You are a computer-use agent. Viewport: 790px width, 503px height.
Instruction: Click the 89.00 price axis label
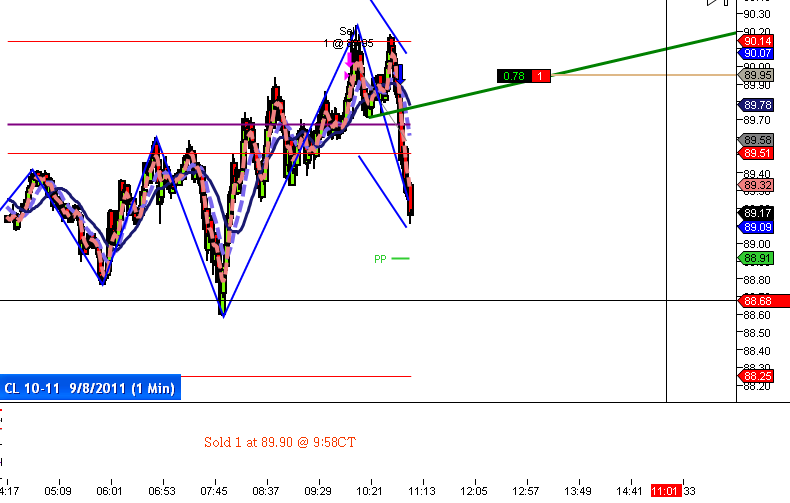(x=757, y=244)
